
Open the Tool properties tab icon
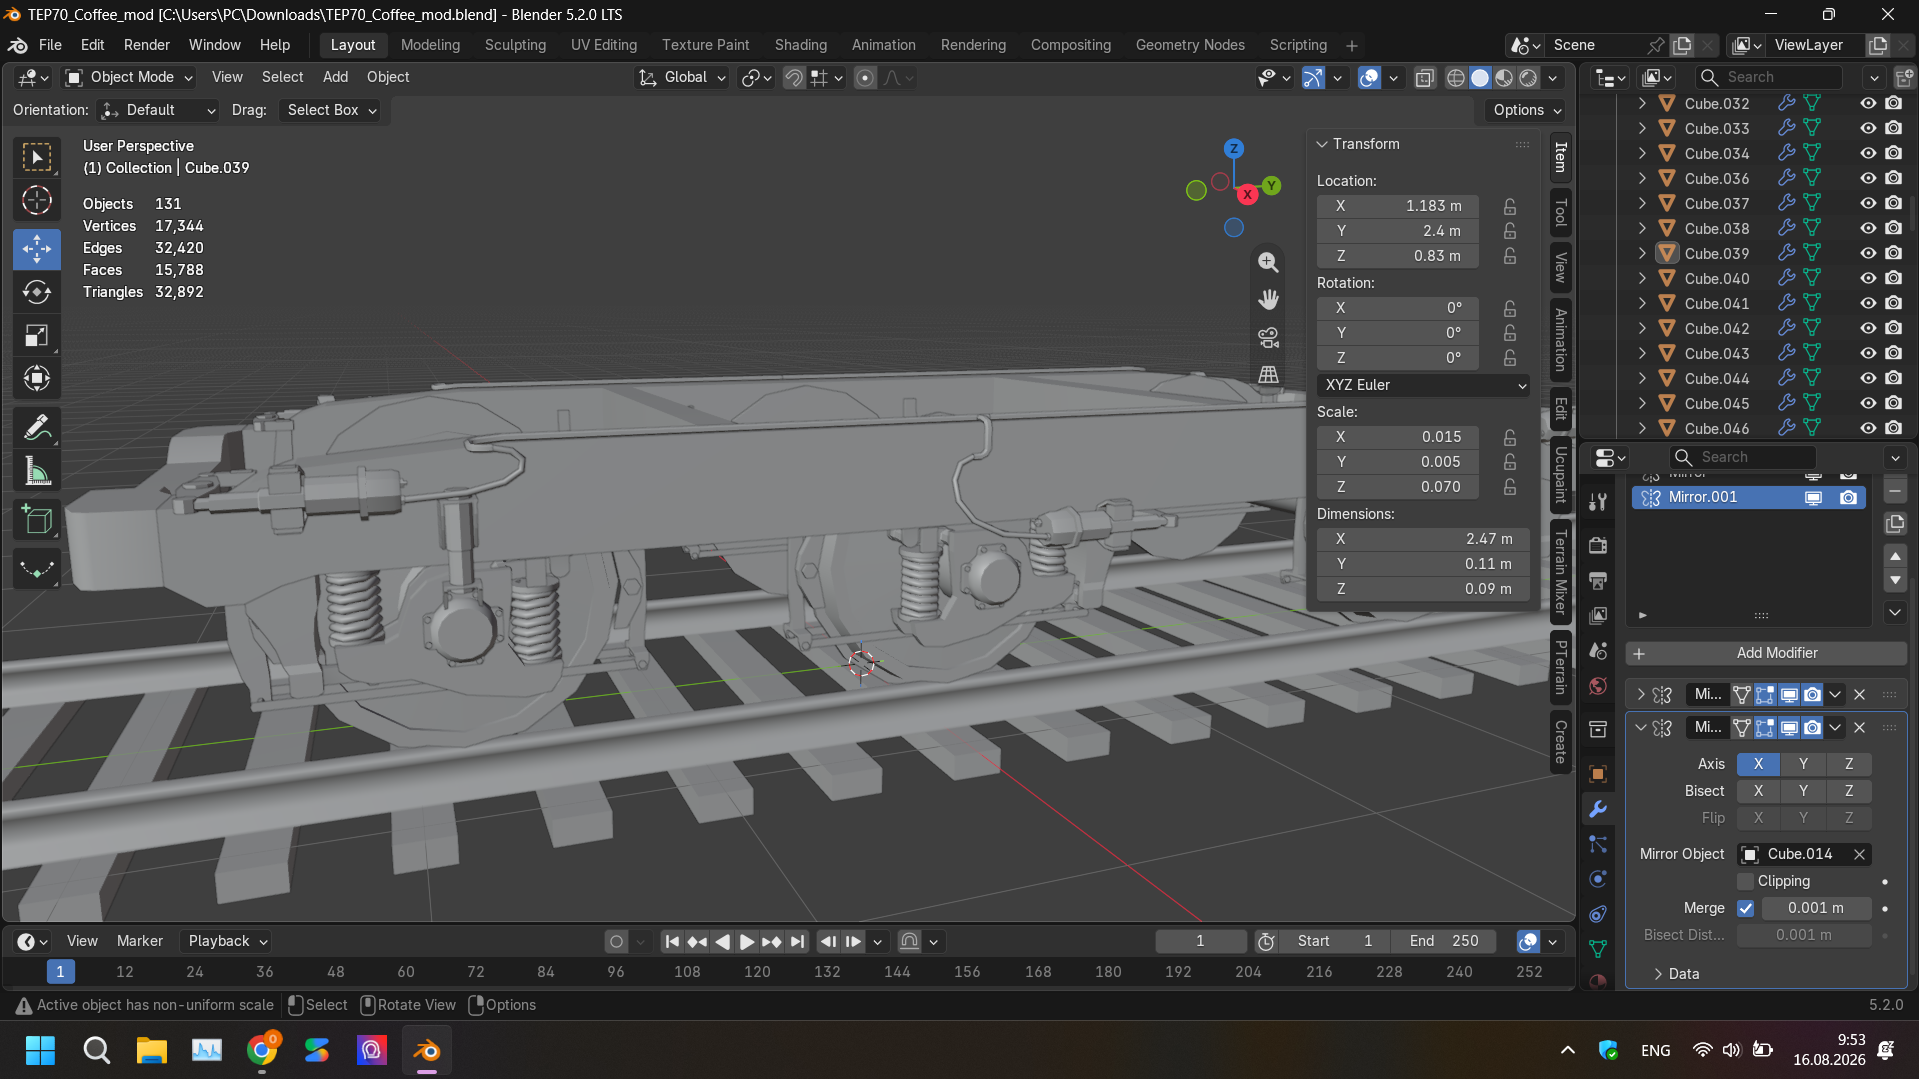pos(1598,501)
